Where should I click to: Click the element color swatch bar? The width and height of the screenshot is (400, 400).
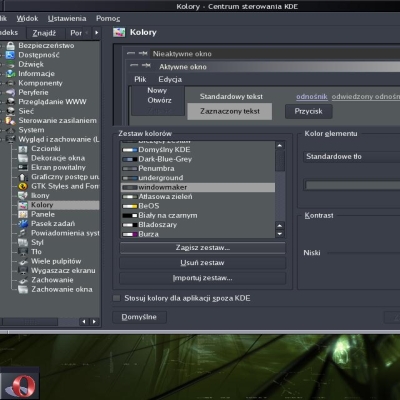click(352, 185)
